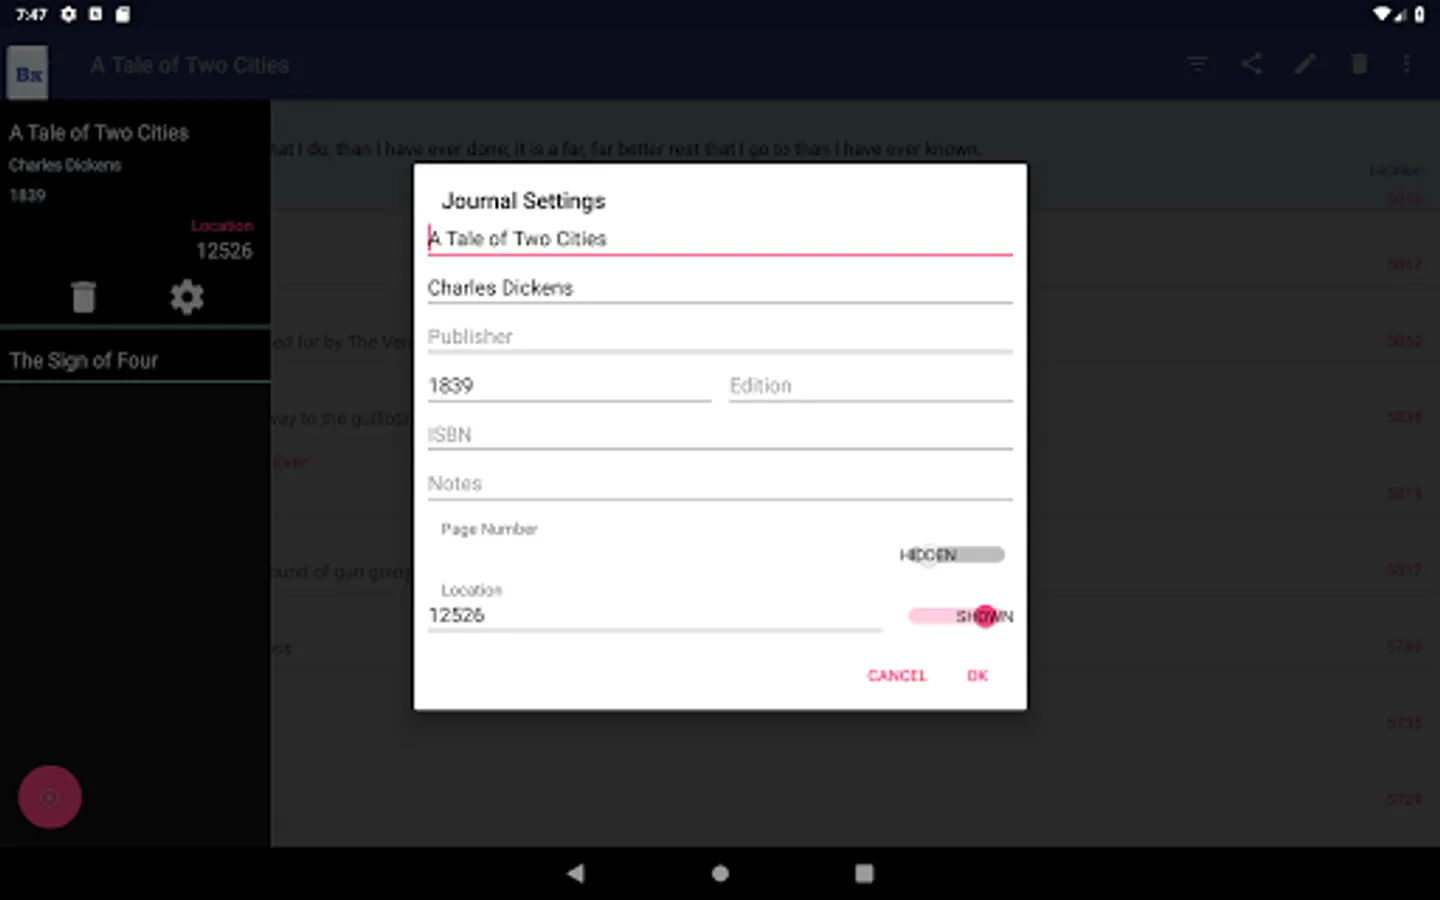Viewport: 1440px width, 900px height.
Task: Open journal settings gear in sidebar
Action: pyautogui.click(x=187, y=297)
